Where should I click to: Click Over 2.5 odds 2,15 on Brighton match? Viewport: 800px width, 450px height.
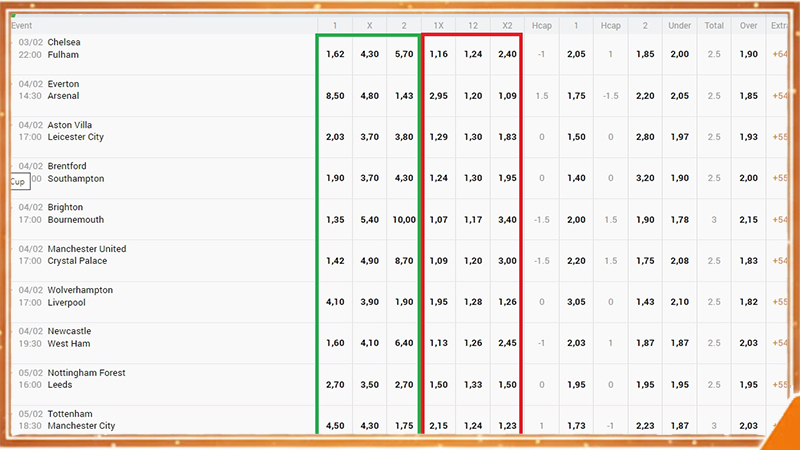(x=748, y=219)
